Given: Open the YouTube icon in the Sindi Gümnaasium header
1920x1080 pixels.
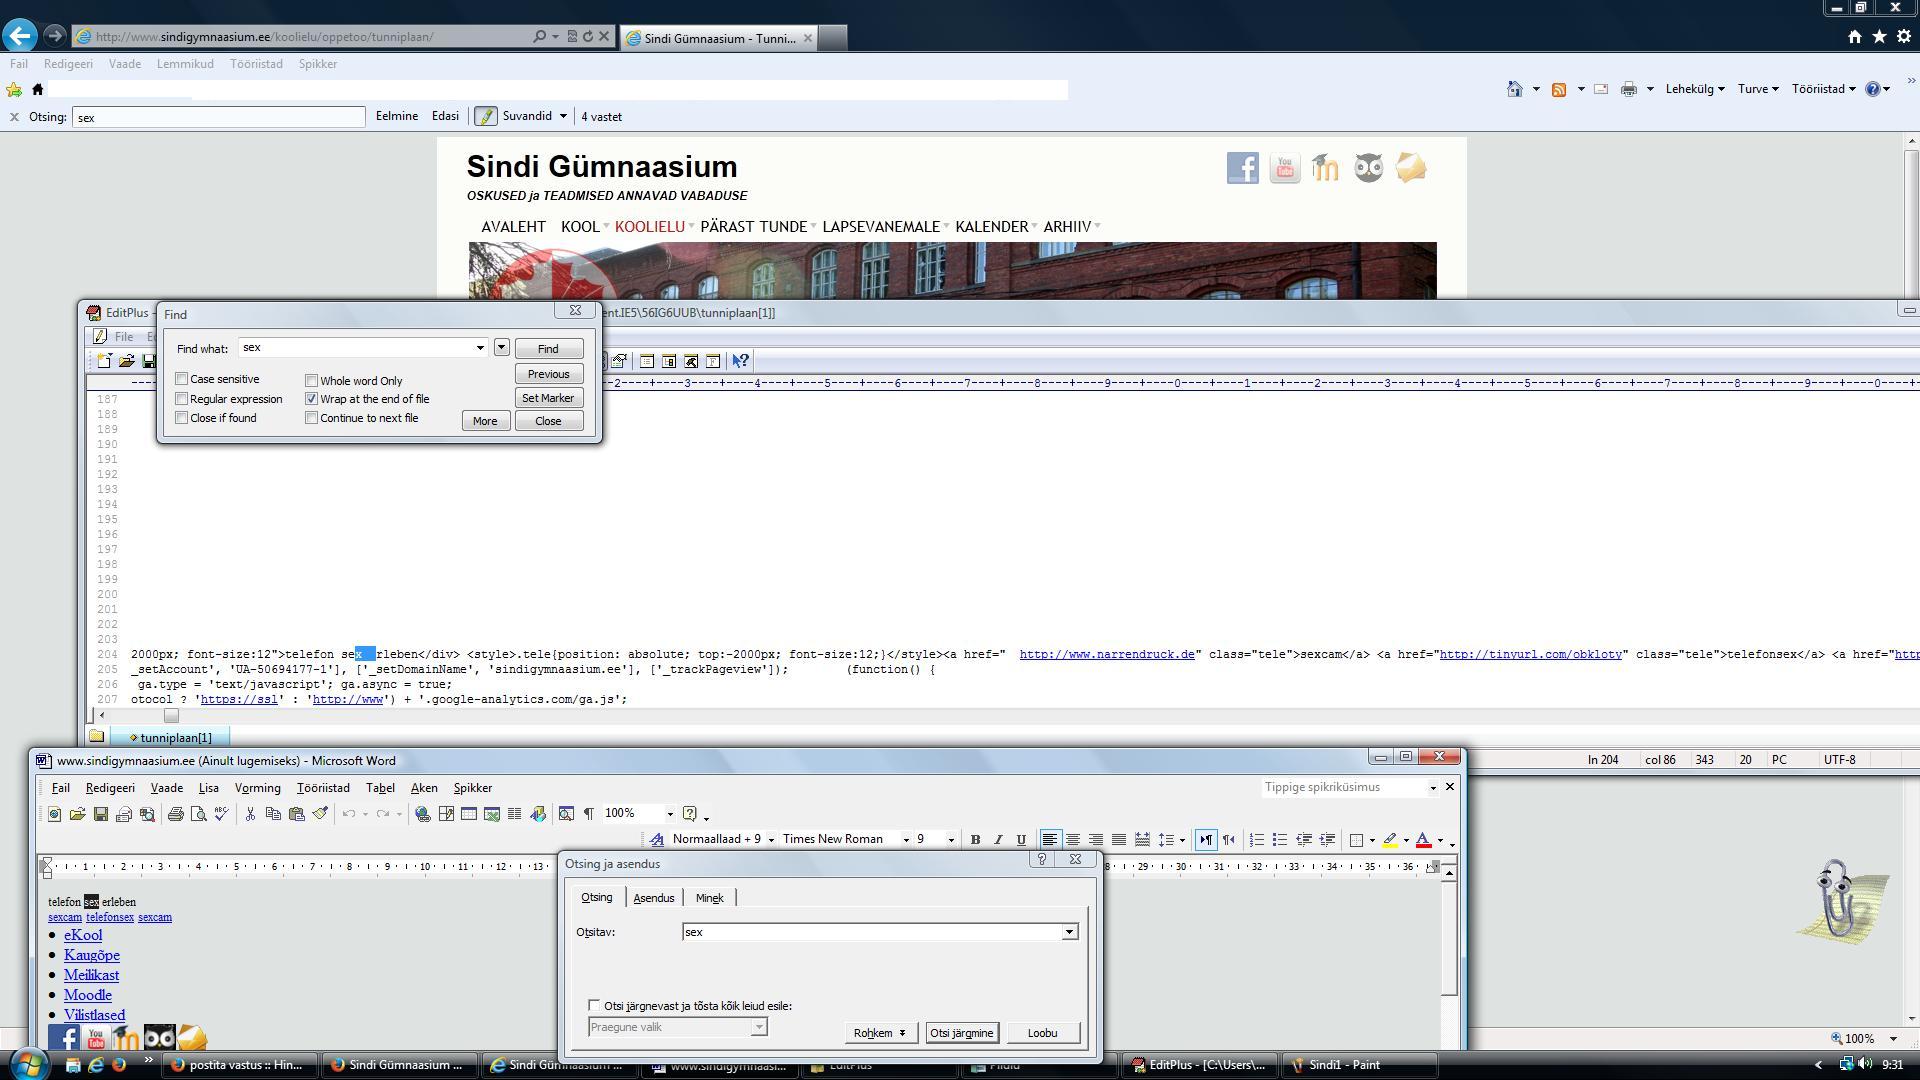Looking at the screenshot, I should click(1284, 168).
